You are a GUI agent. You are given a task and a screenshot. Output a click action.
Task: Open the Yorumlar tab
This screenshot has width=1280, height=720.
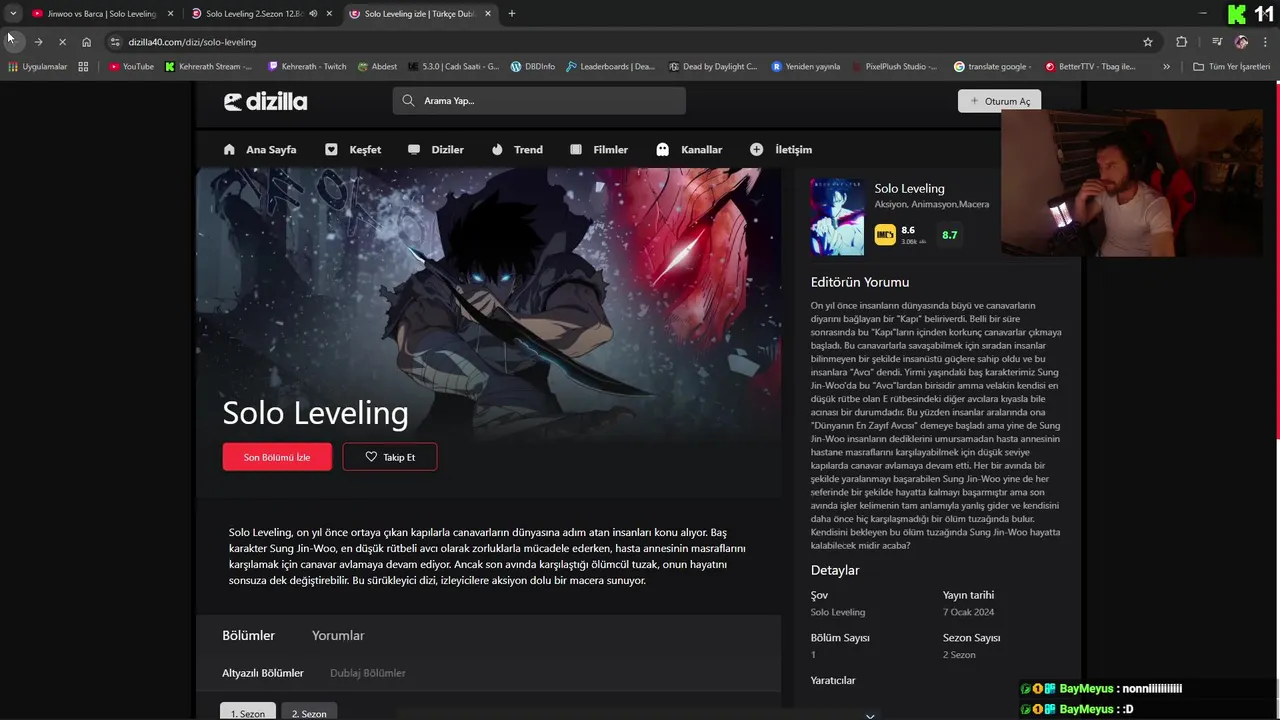tap(338, 636)
